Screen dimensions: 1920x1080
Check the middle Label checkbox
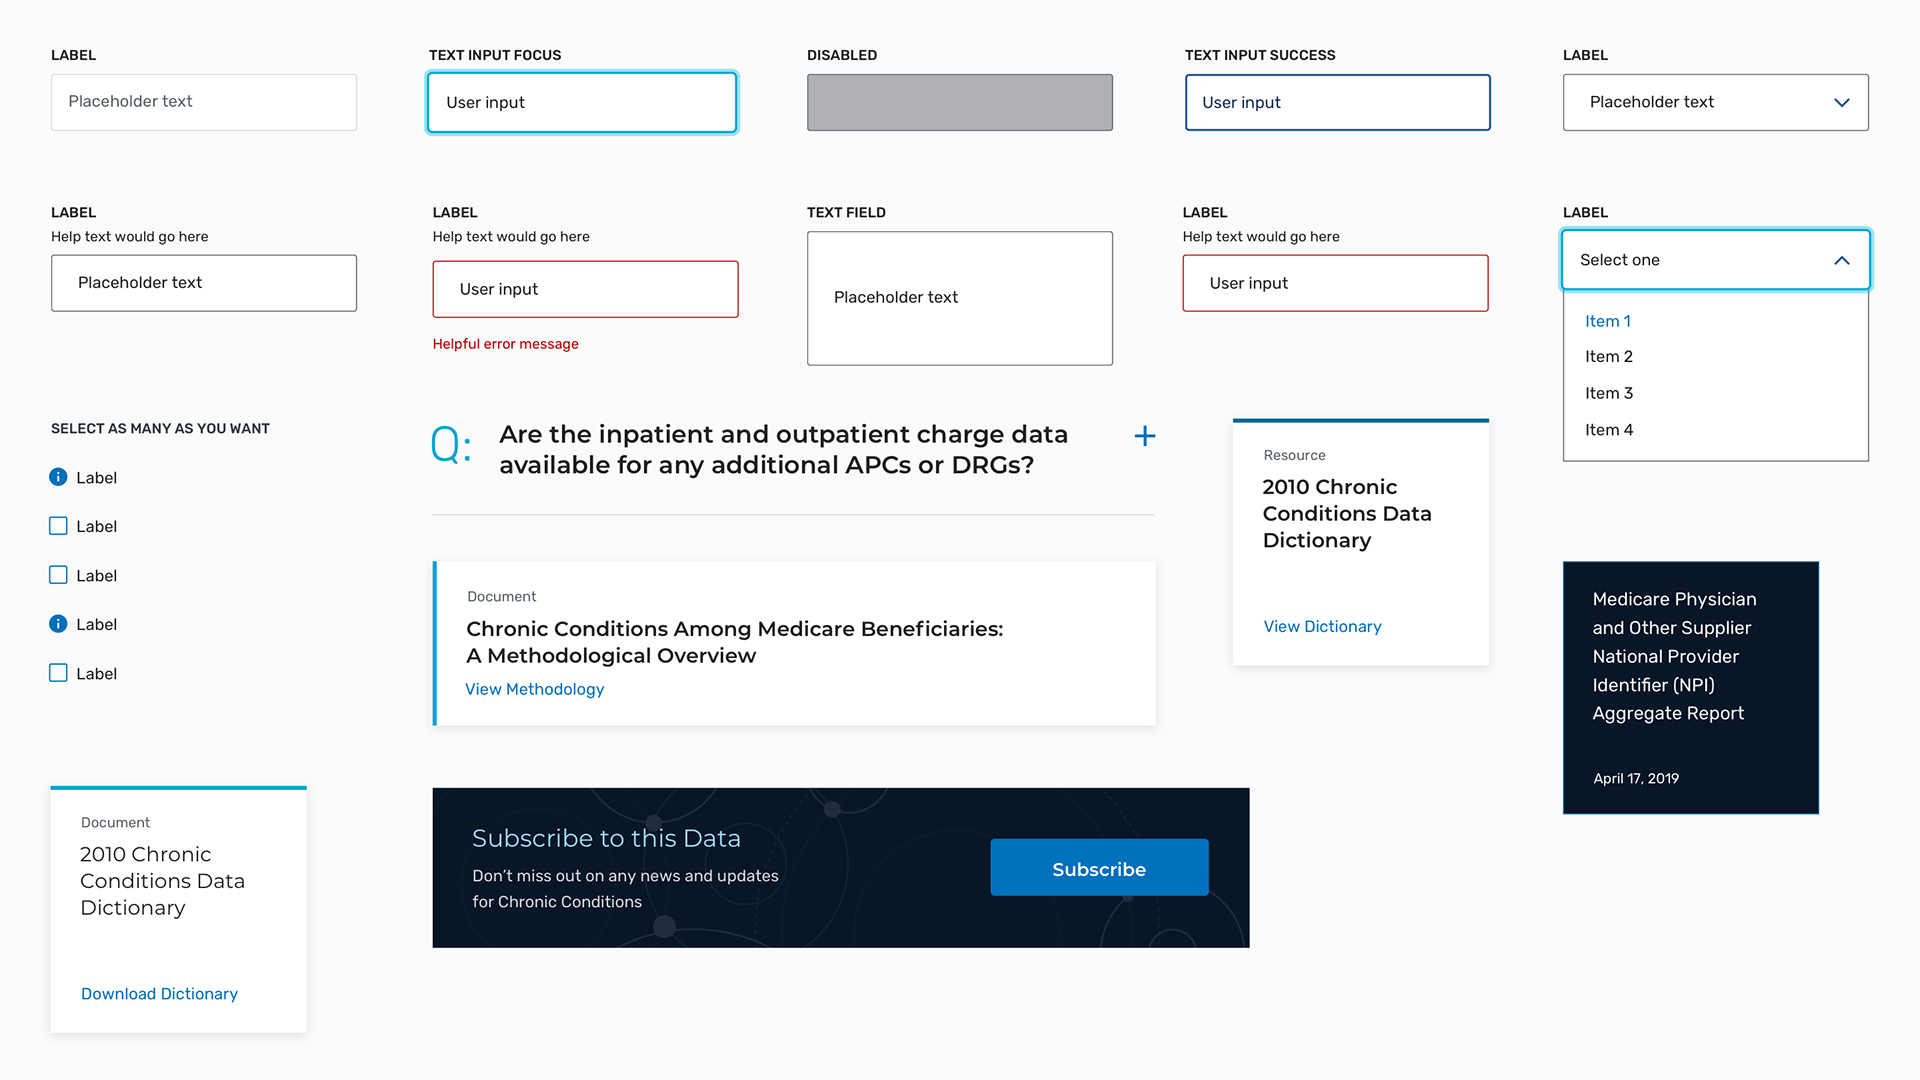(58, 575)
